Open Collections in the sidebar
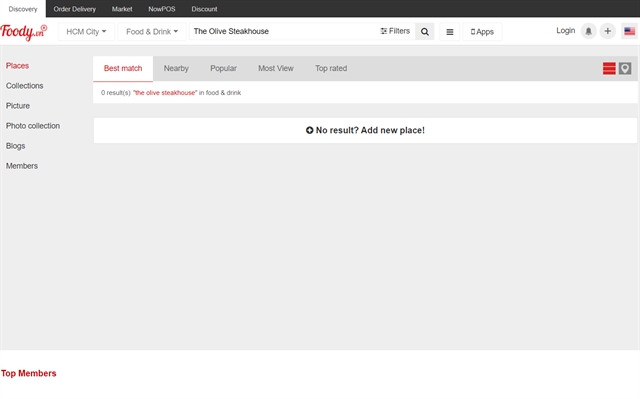 pos(24,86)
